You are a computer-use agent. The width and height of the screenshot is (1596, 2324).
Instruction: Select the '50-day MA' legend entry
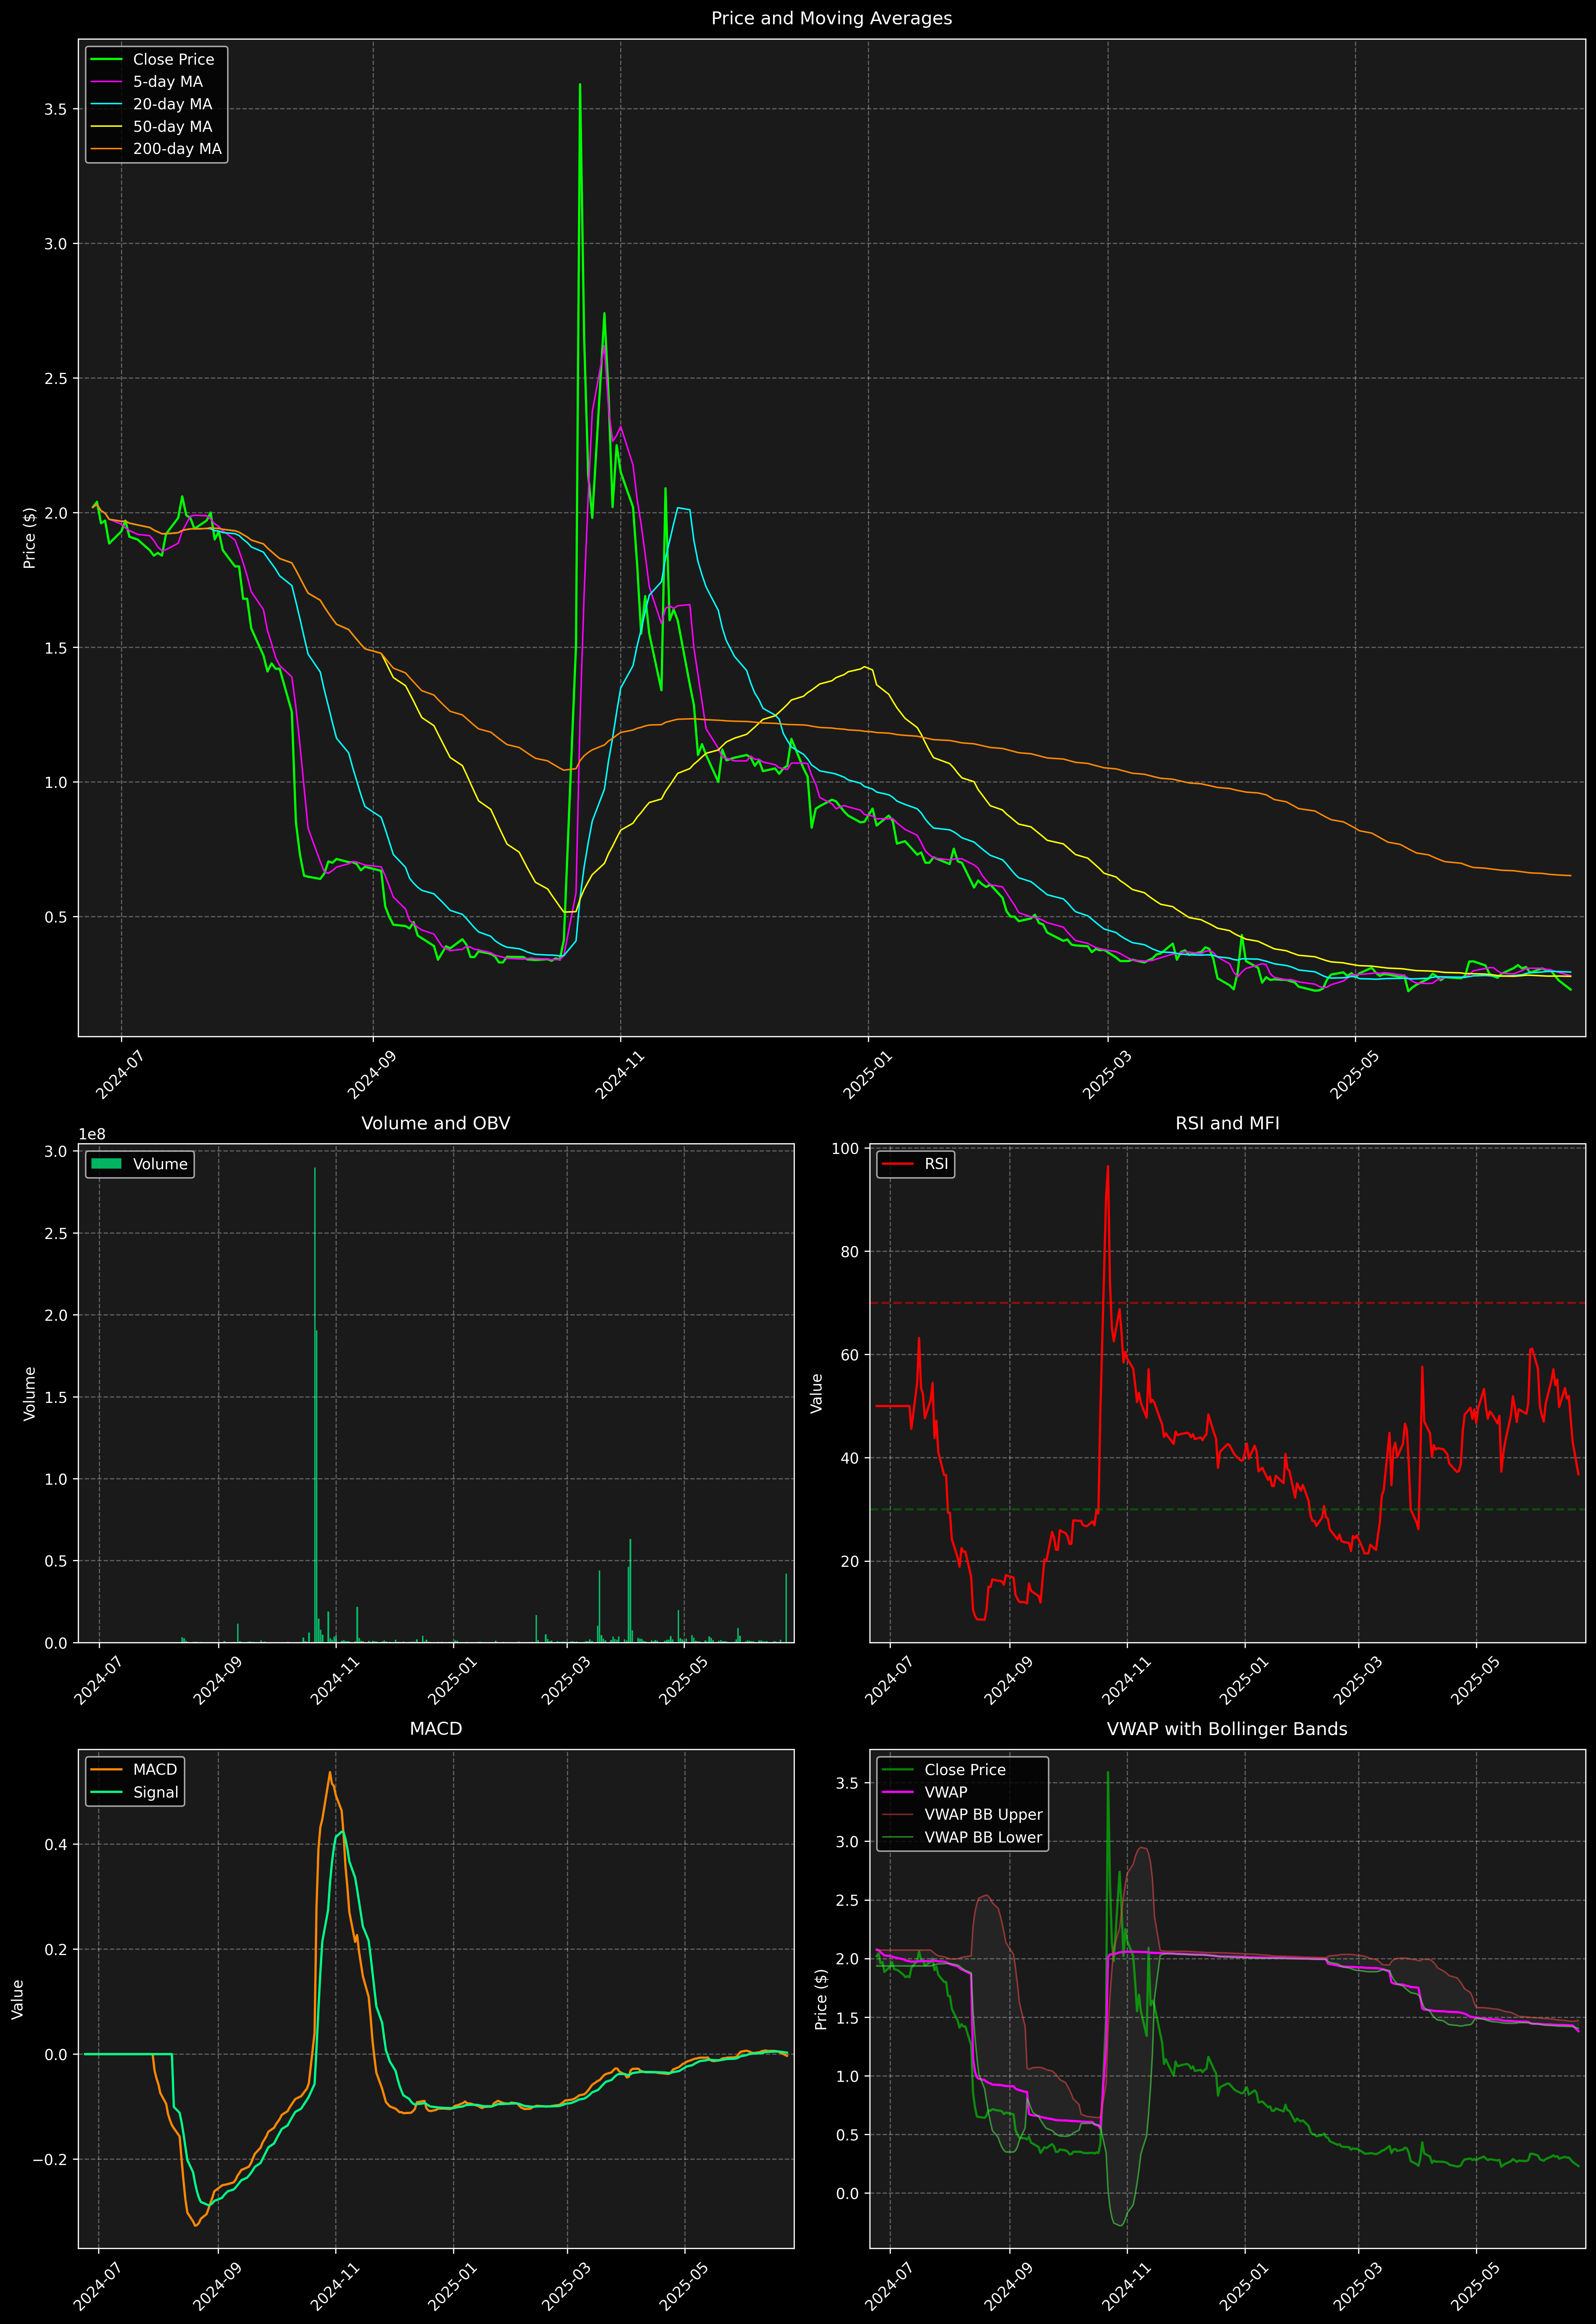(x=172, y=127)
